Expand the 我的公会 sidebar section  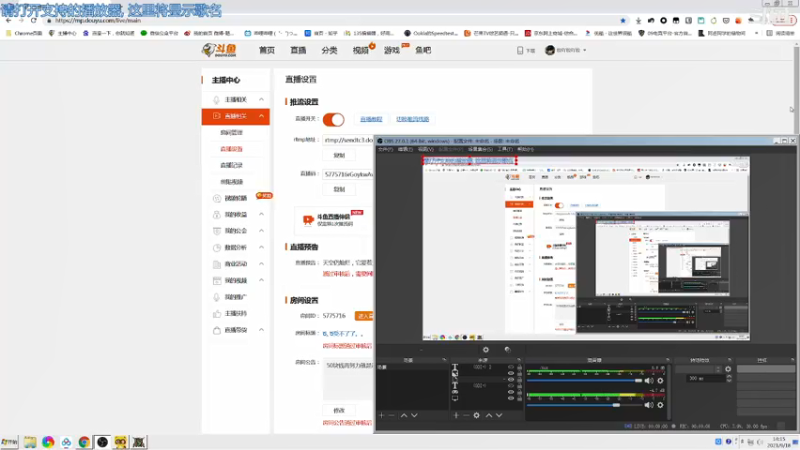tap(261, 231)
